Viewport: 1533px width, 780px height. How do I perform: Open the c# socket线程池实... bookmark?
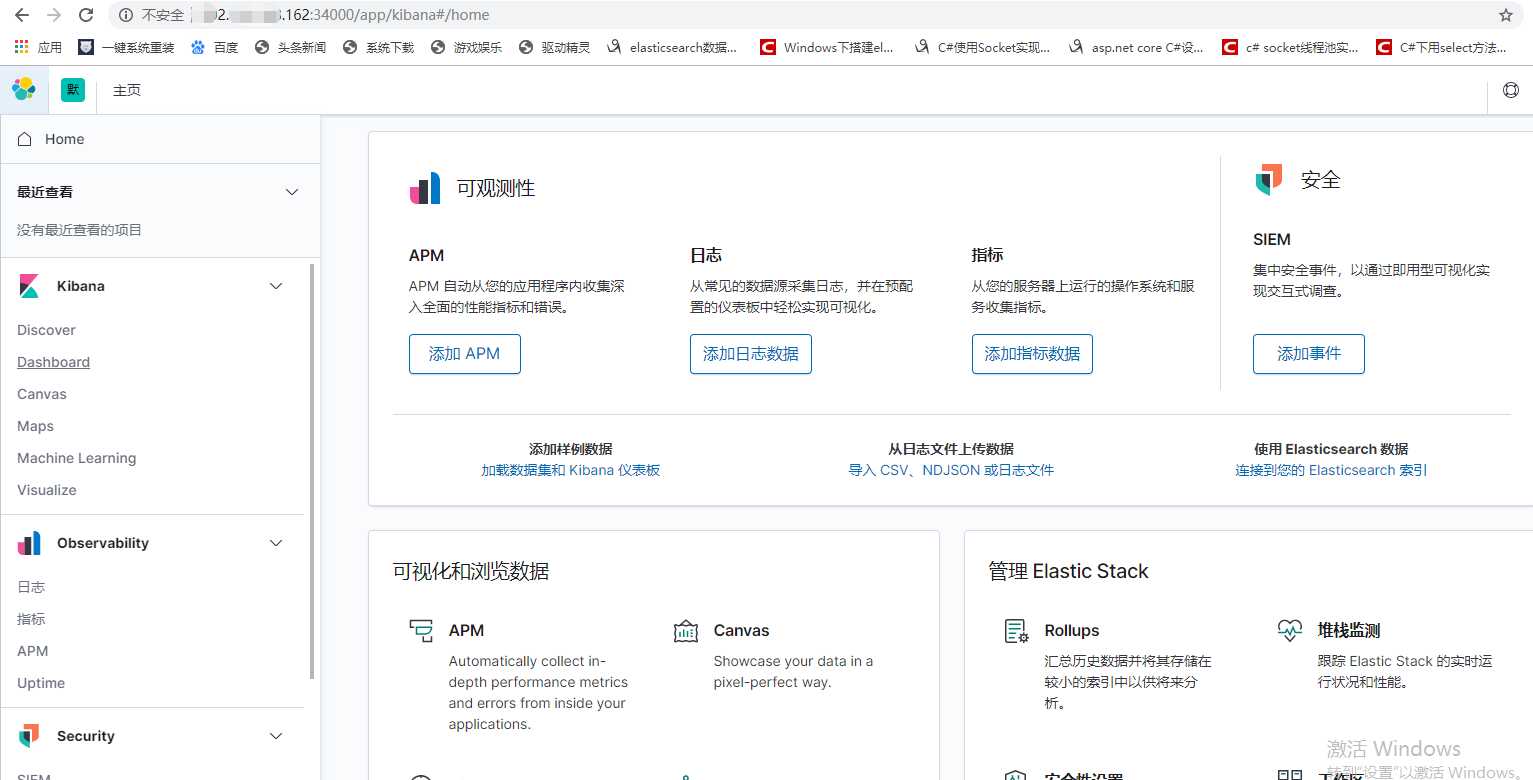tap(1290, 47)
